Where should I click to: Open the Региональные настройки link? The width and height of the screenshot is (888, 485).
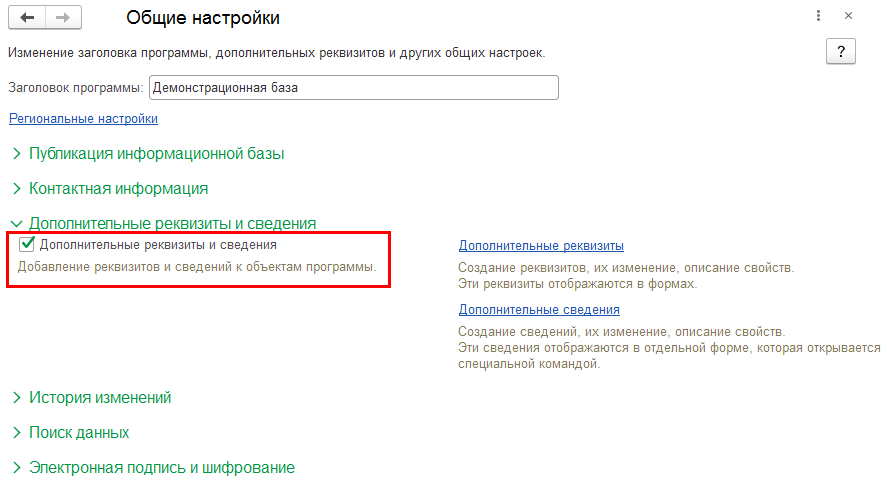coord(83,119)
